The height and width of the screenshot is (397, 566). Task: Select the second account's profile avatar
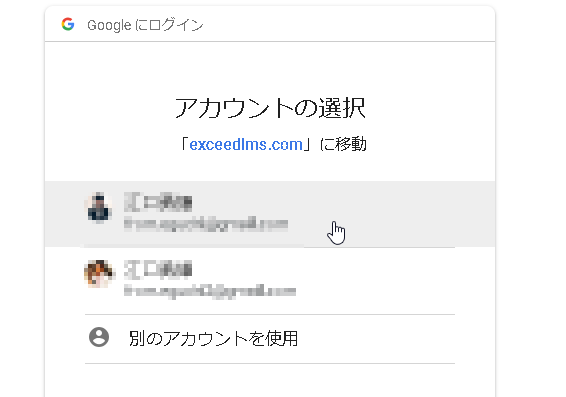click(99, 273)
